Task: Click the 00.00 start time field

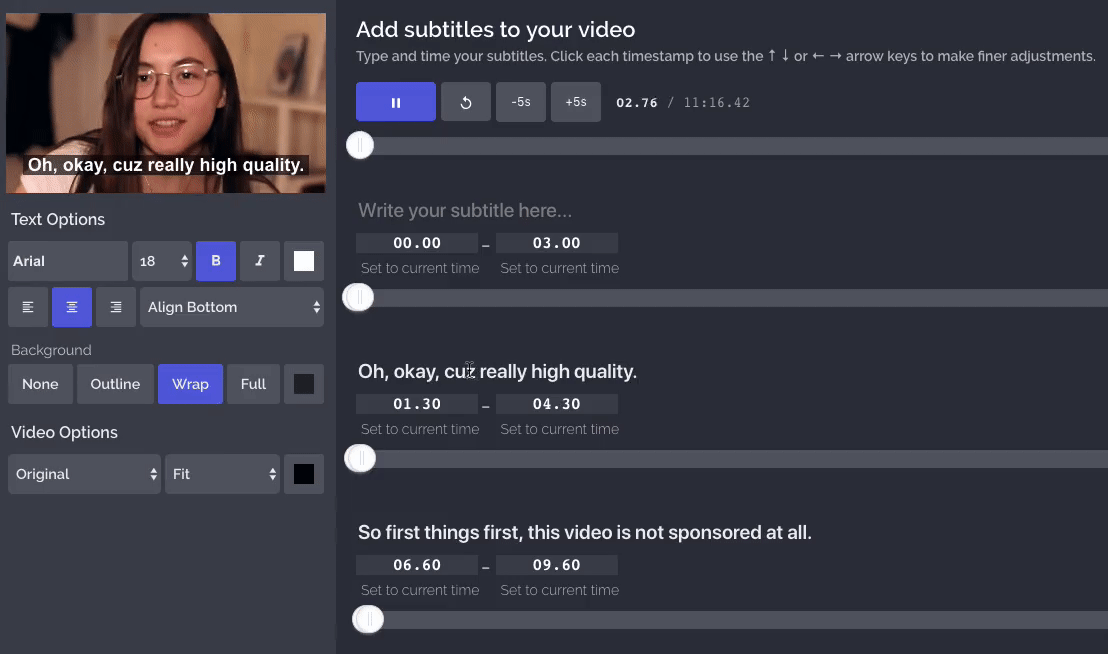Action: 417,243
